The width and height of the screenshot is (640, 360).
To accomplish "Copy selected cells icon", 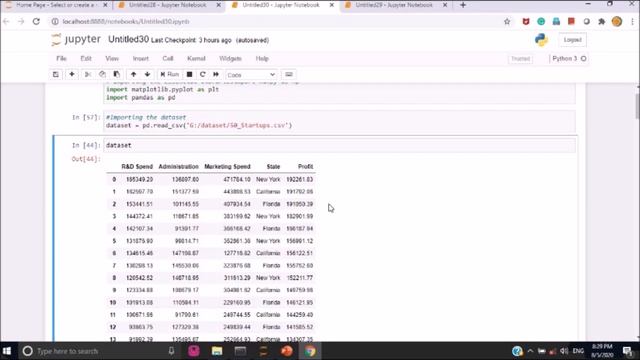I will tap(102, 75).
